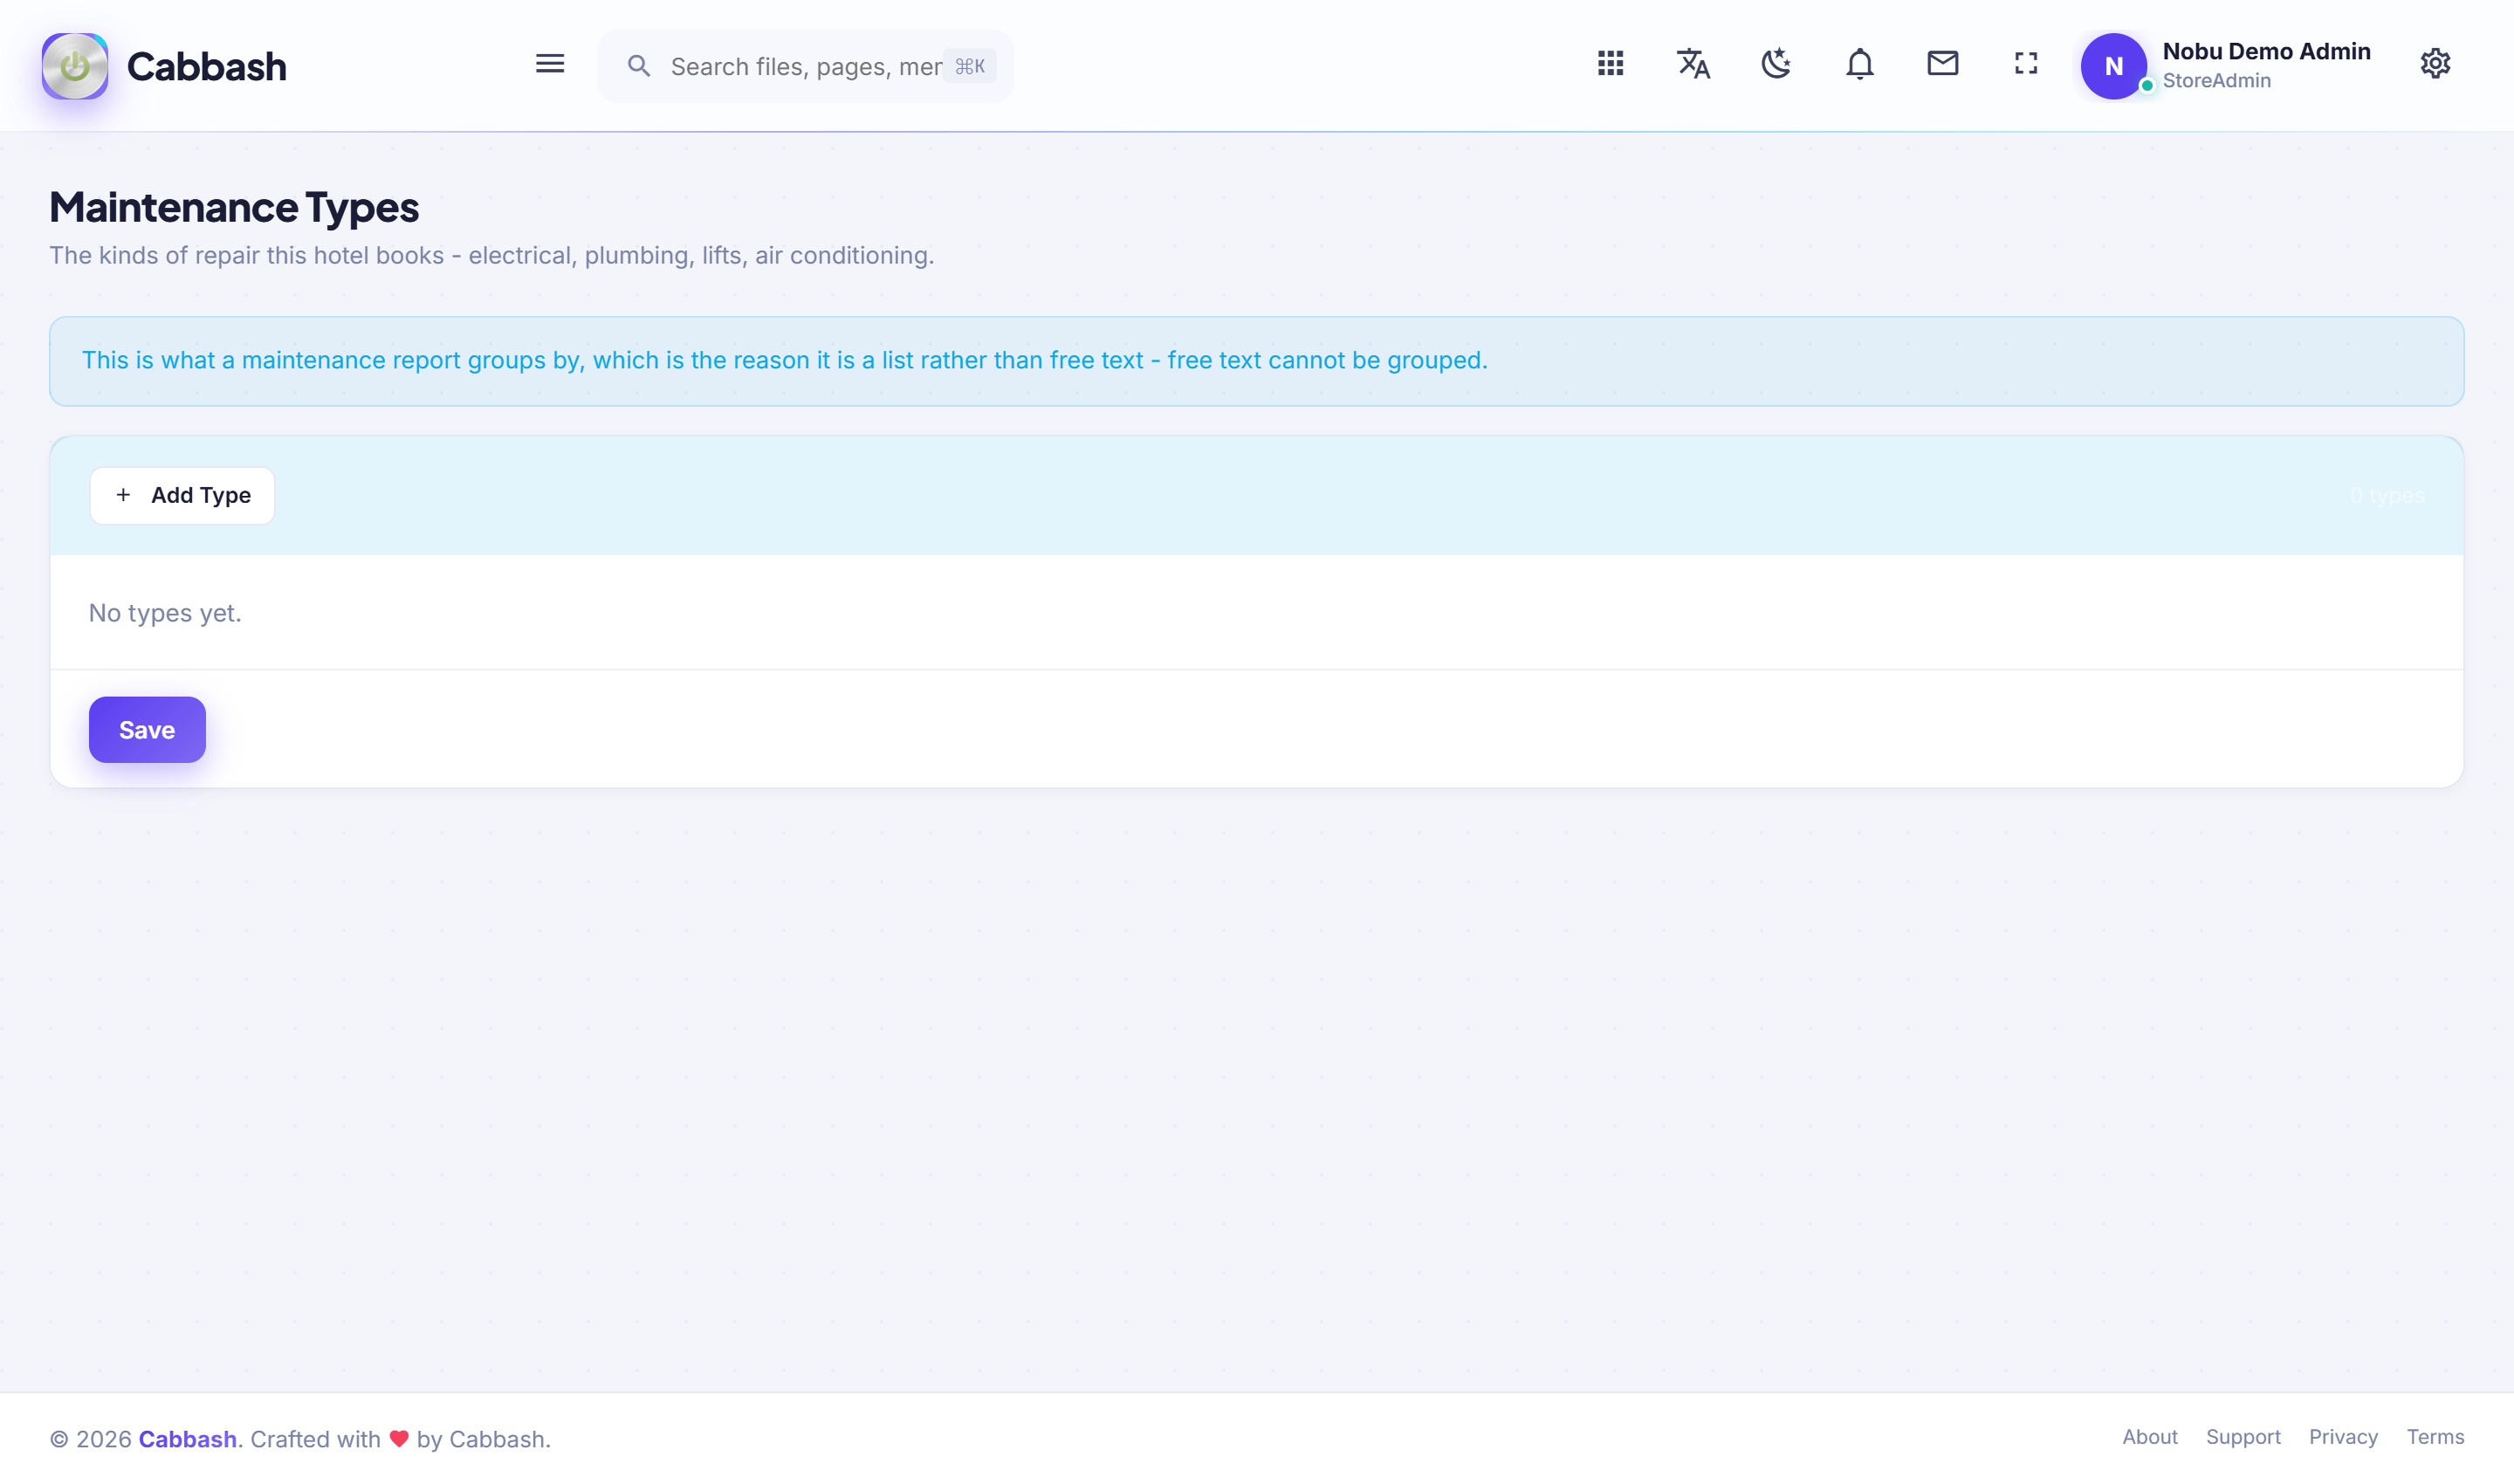Image resolution: width=2514 pixels, height=1484 pixels.
Task: Follow the Cabbash link in footer
Action: click(187, 1439)
